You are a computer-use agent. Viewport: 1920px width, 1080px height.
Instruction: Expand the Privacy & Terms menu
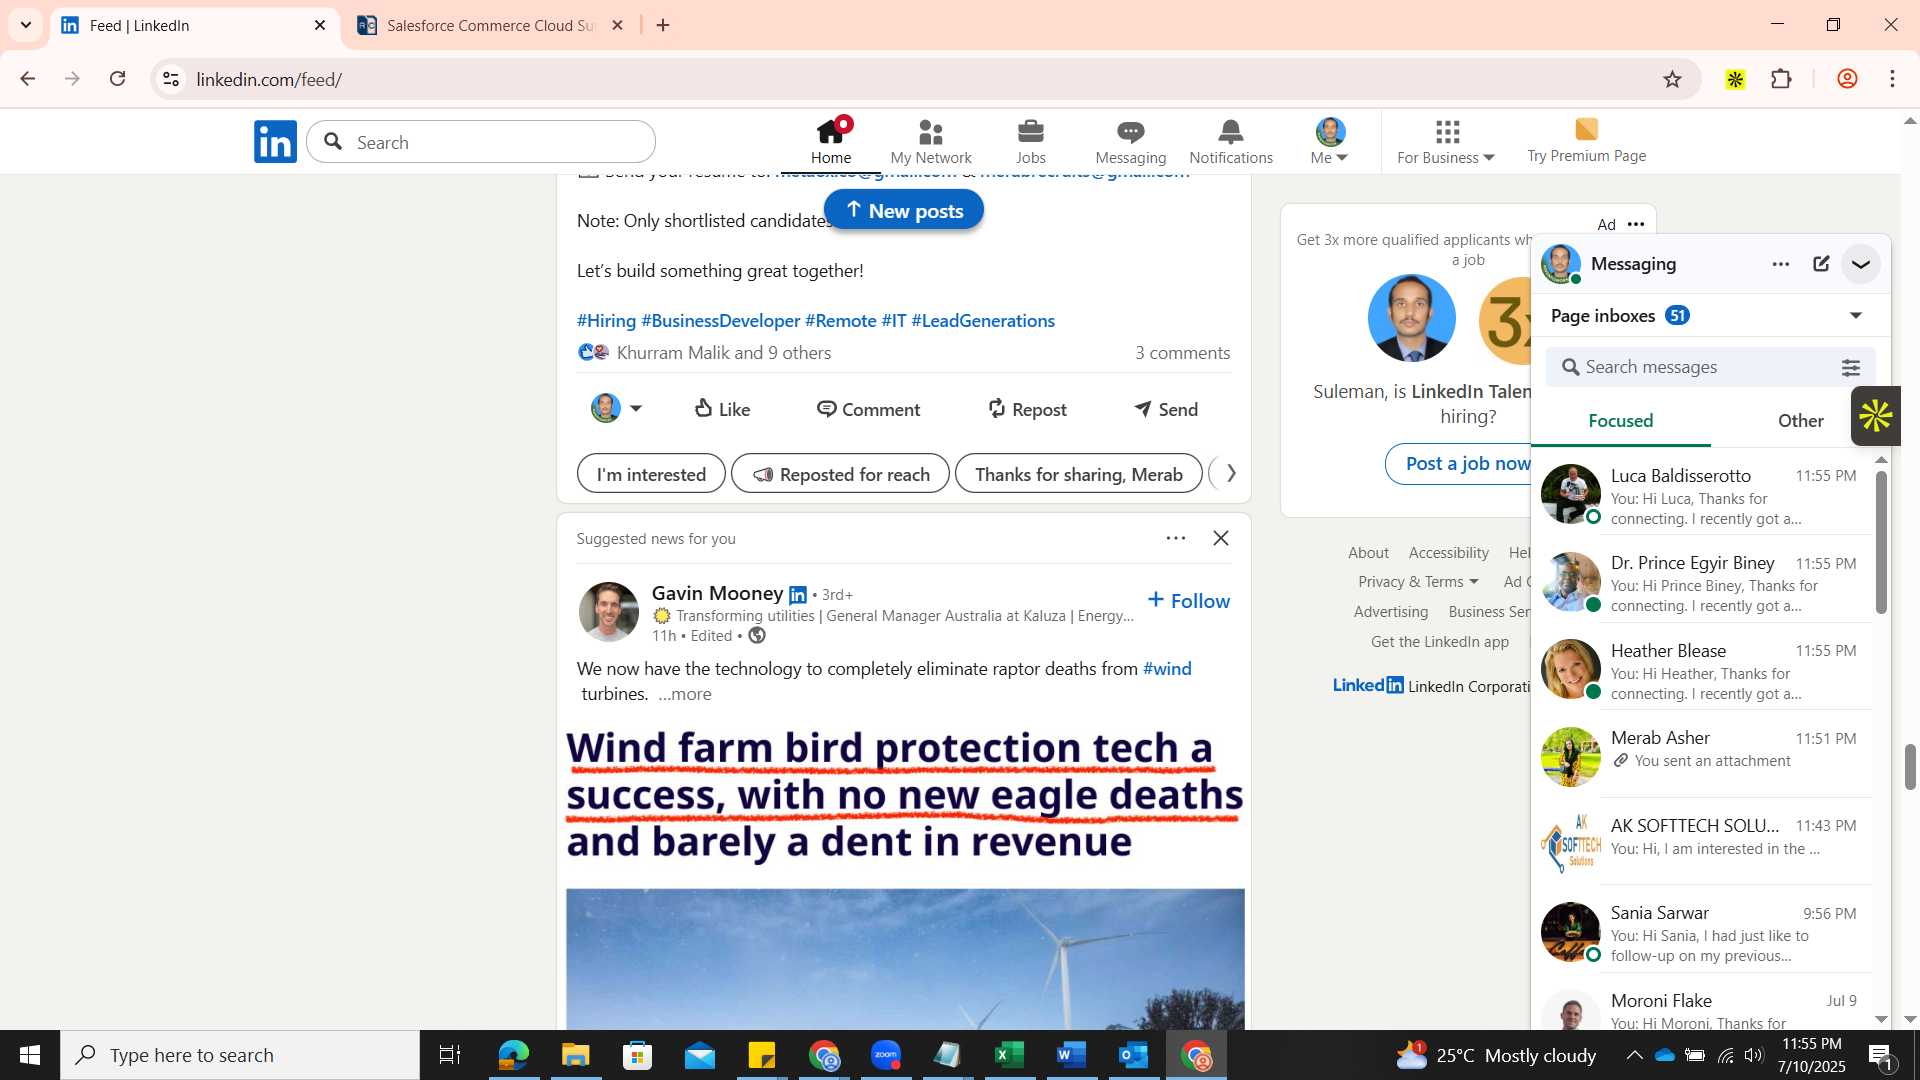[1418, 582]
